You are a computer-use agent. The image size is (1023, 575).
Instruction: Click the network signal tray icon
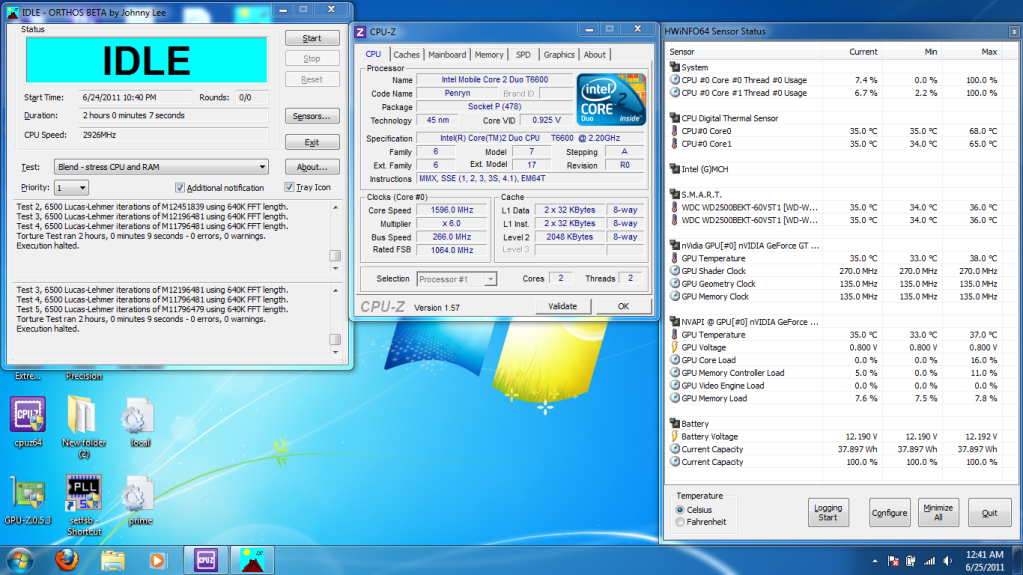tap(929, 561)
